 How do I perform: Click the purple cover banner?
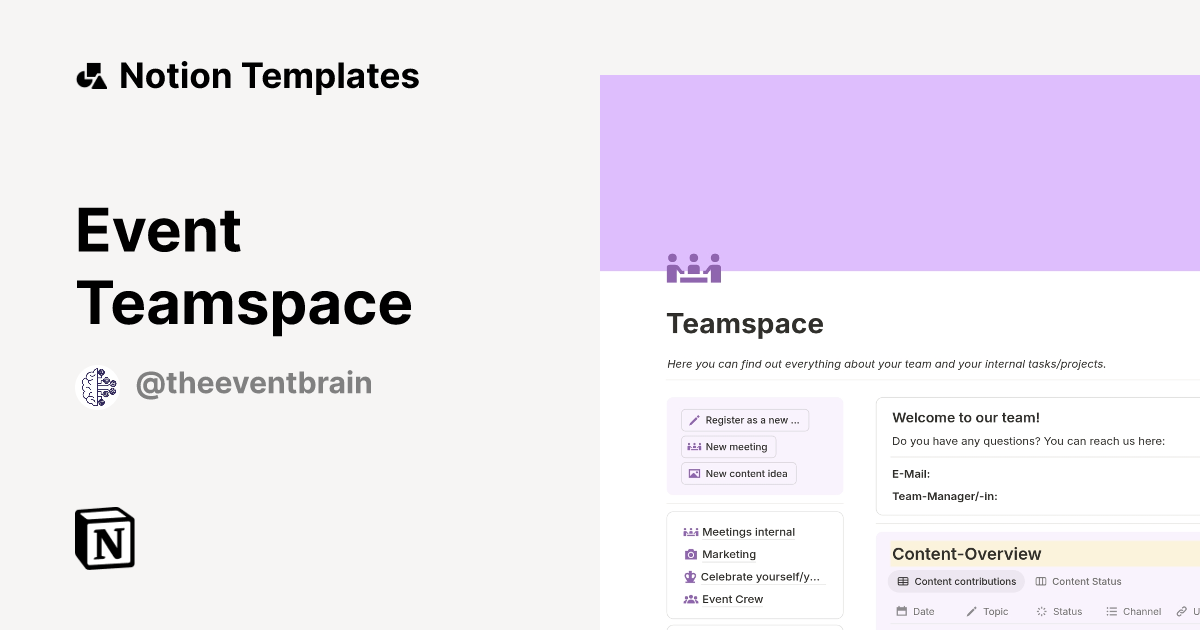click(900, 170)
